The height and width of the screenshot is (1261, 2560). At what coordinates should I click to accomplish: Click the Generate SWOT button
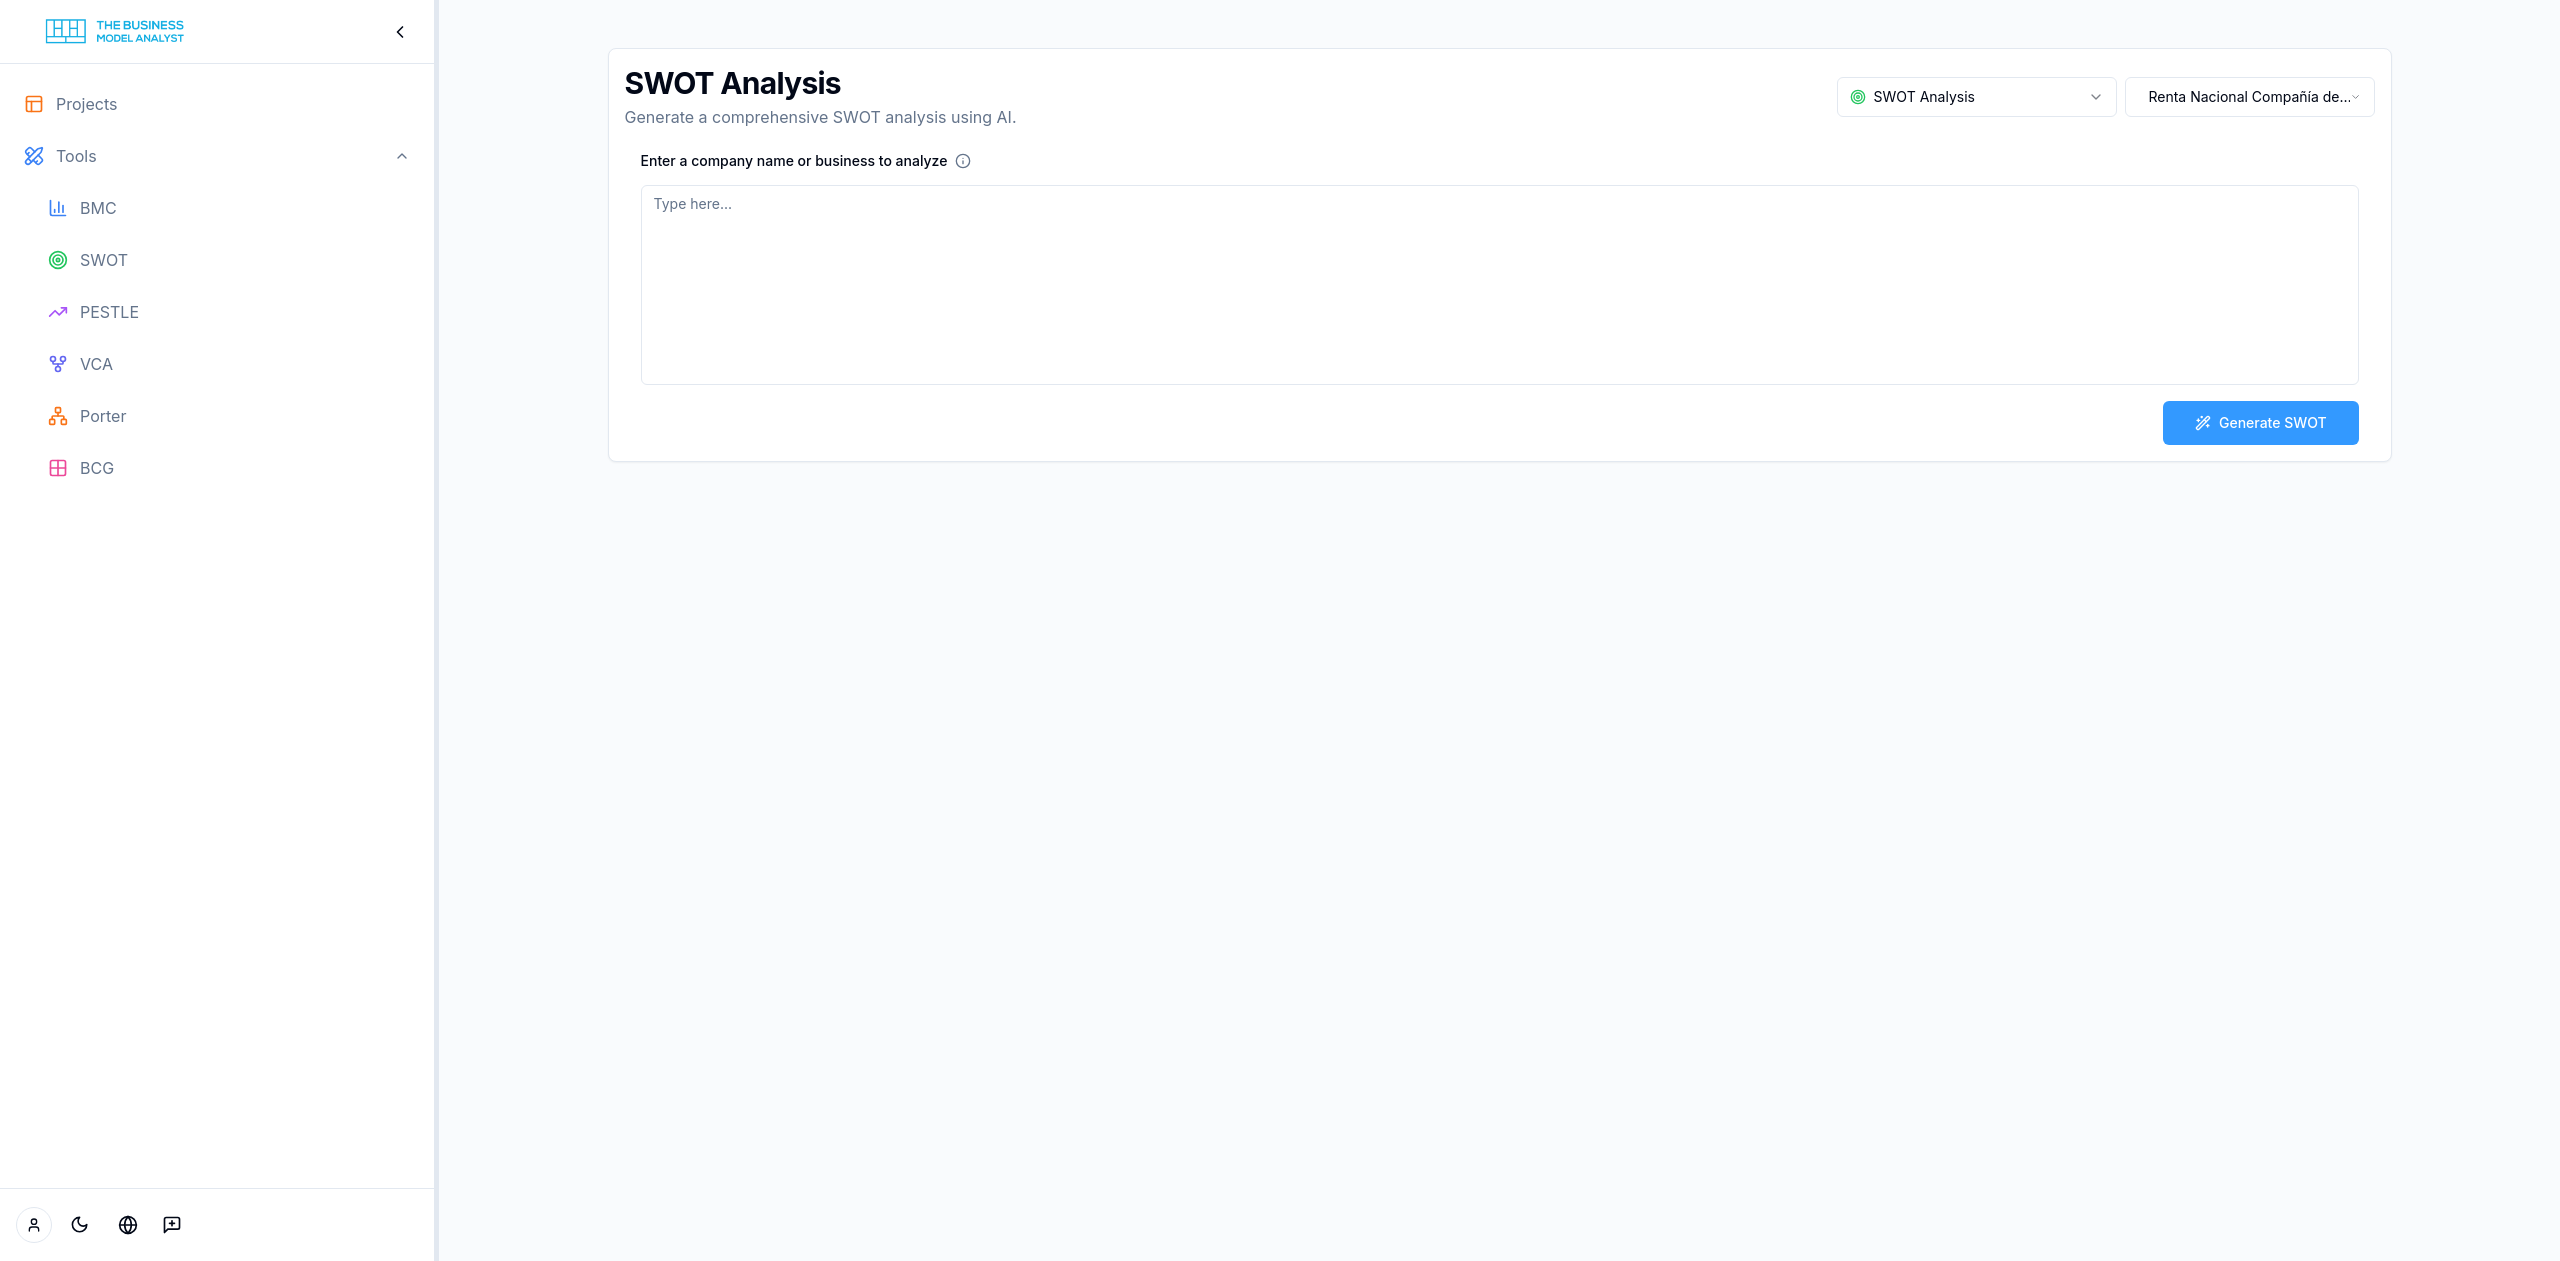2260,423
